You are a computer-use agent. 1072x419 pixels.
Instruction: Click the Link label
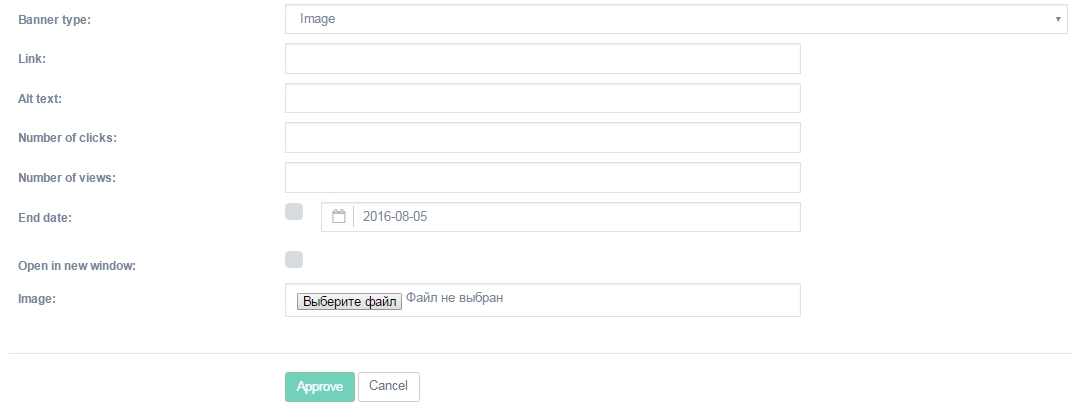(31, 59)
